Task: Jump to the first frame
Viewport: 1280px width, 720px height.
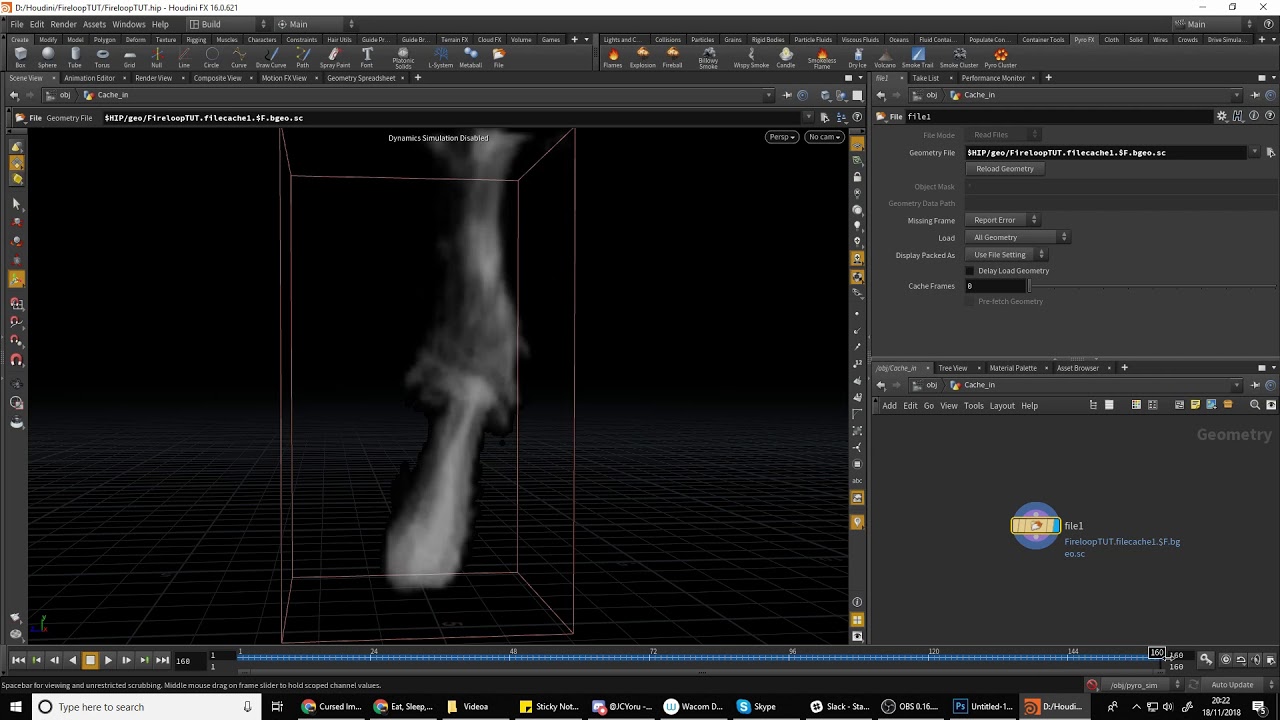Action: pyautogui.click(x=18, y=660)
